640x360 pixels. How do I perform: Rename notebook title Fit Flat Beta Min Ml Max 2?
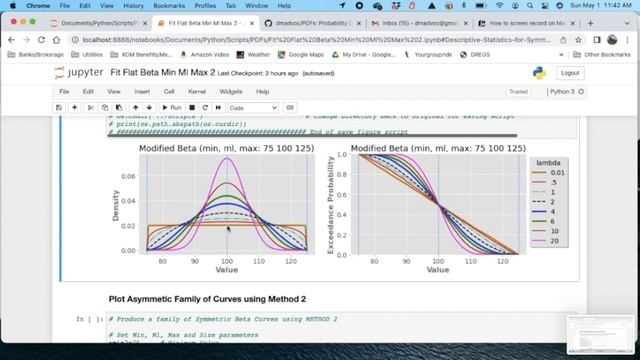[162, 73]
